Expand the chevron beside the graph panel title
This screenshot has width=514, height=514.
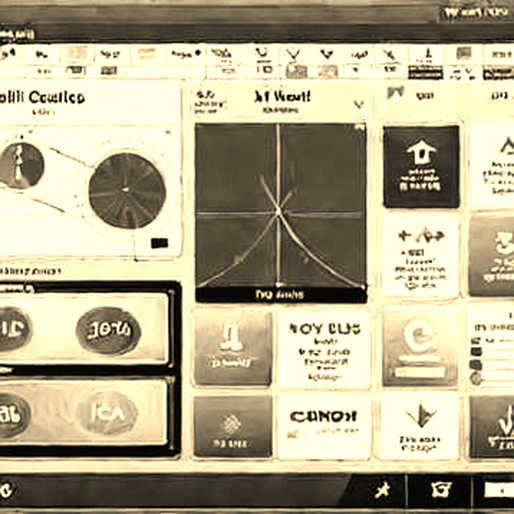[x=358, y=105]
